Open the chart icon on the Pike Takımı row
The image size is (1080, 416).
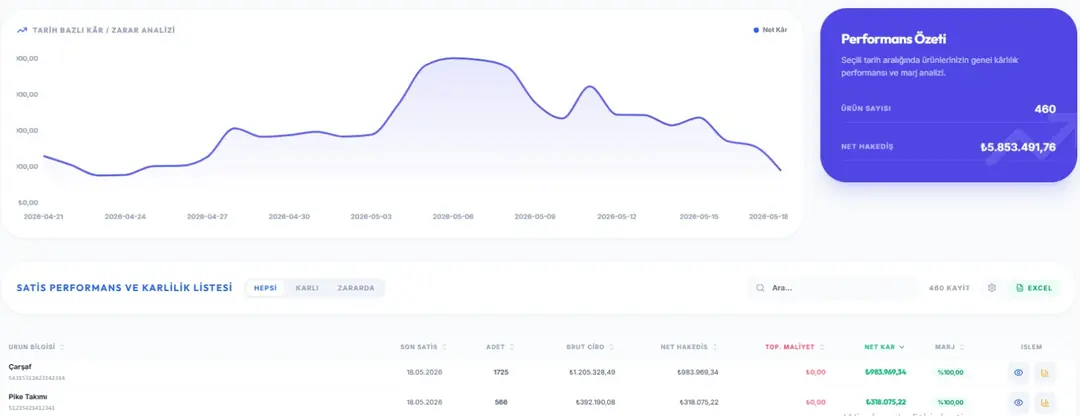pos(1045,402)
